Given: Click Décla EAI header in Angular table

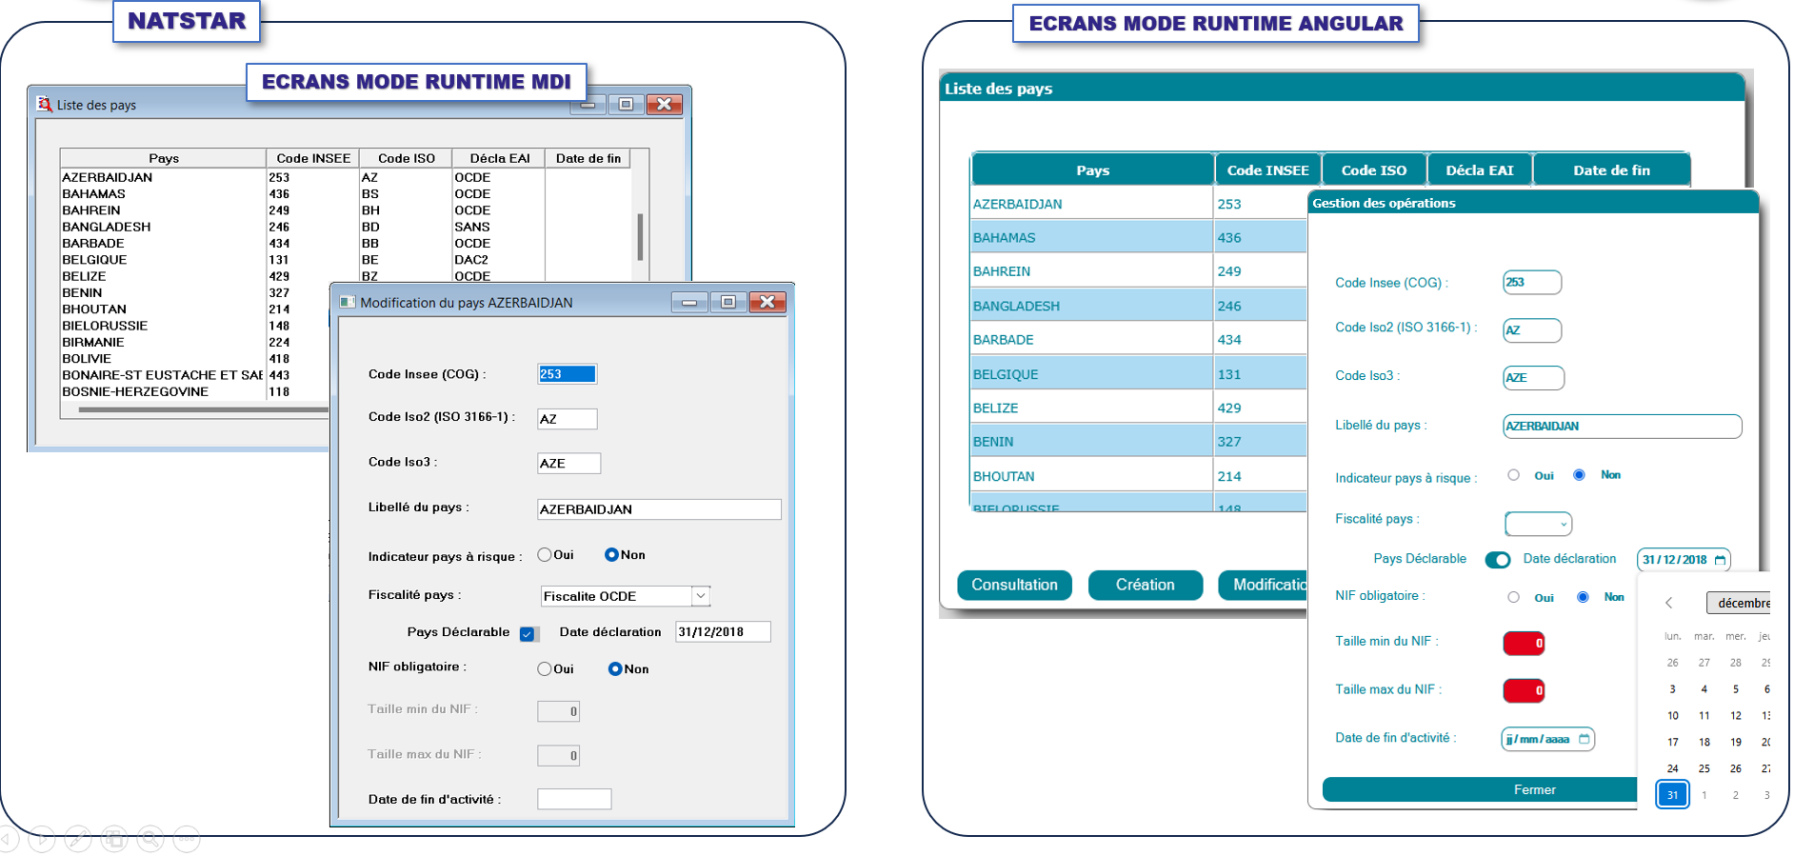Looking at the screenshot, I should 1480,170.
